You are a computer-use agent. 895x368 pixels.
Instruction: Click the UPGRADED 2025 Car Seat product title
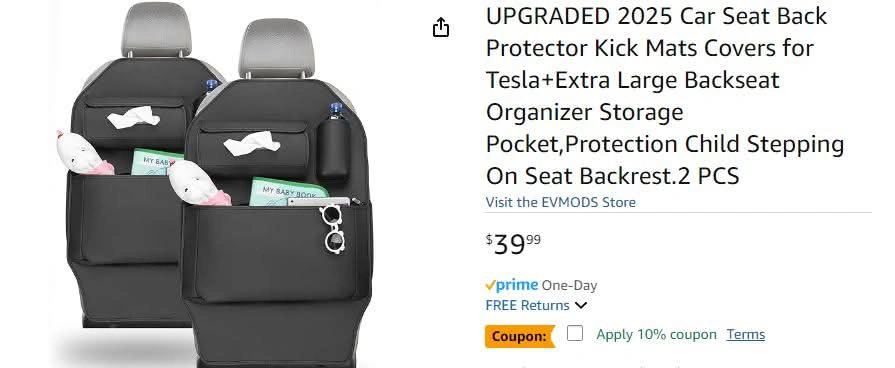(665, 96)
